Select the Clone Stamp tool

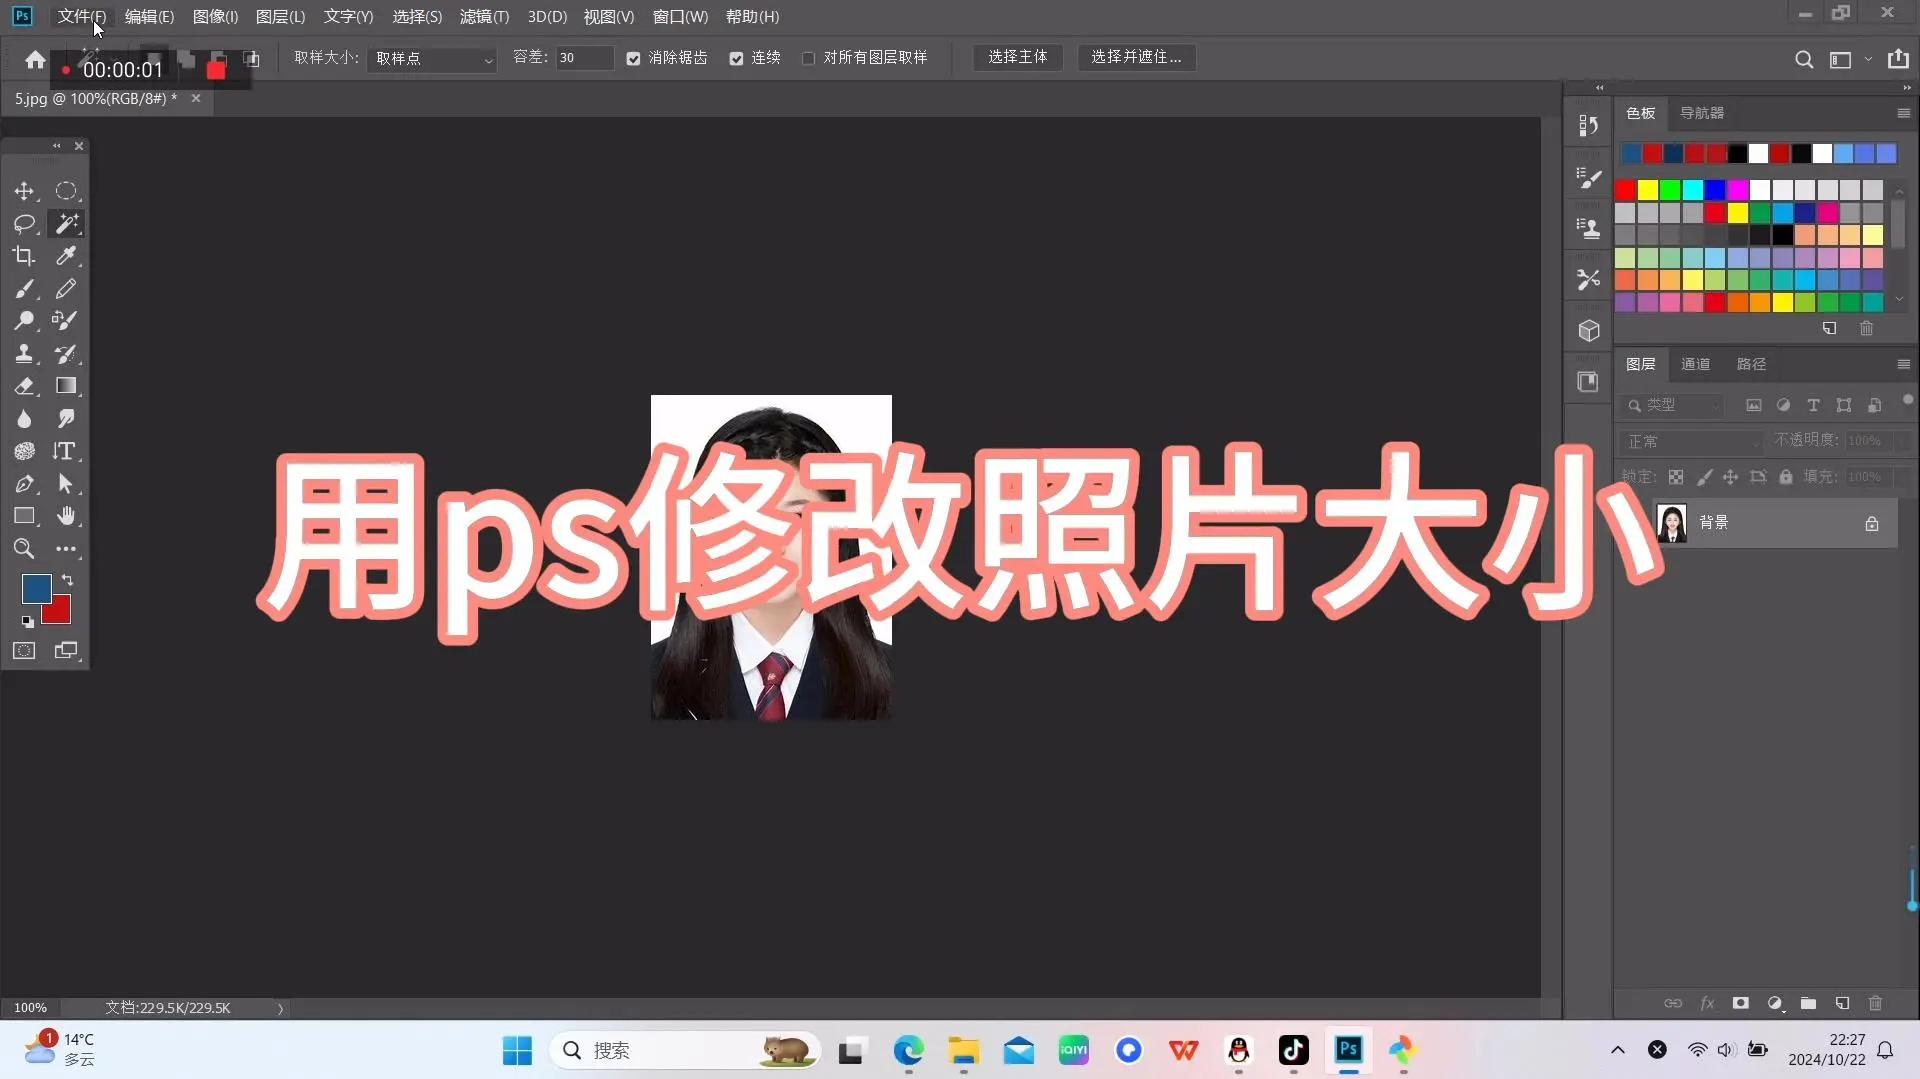click(24, 353)
